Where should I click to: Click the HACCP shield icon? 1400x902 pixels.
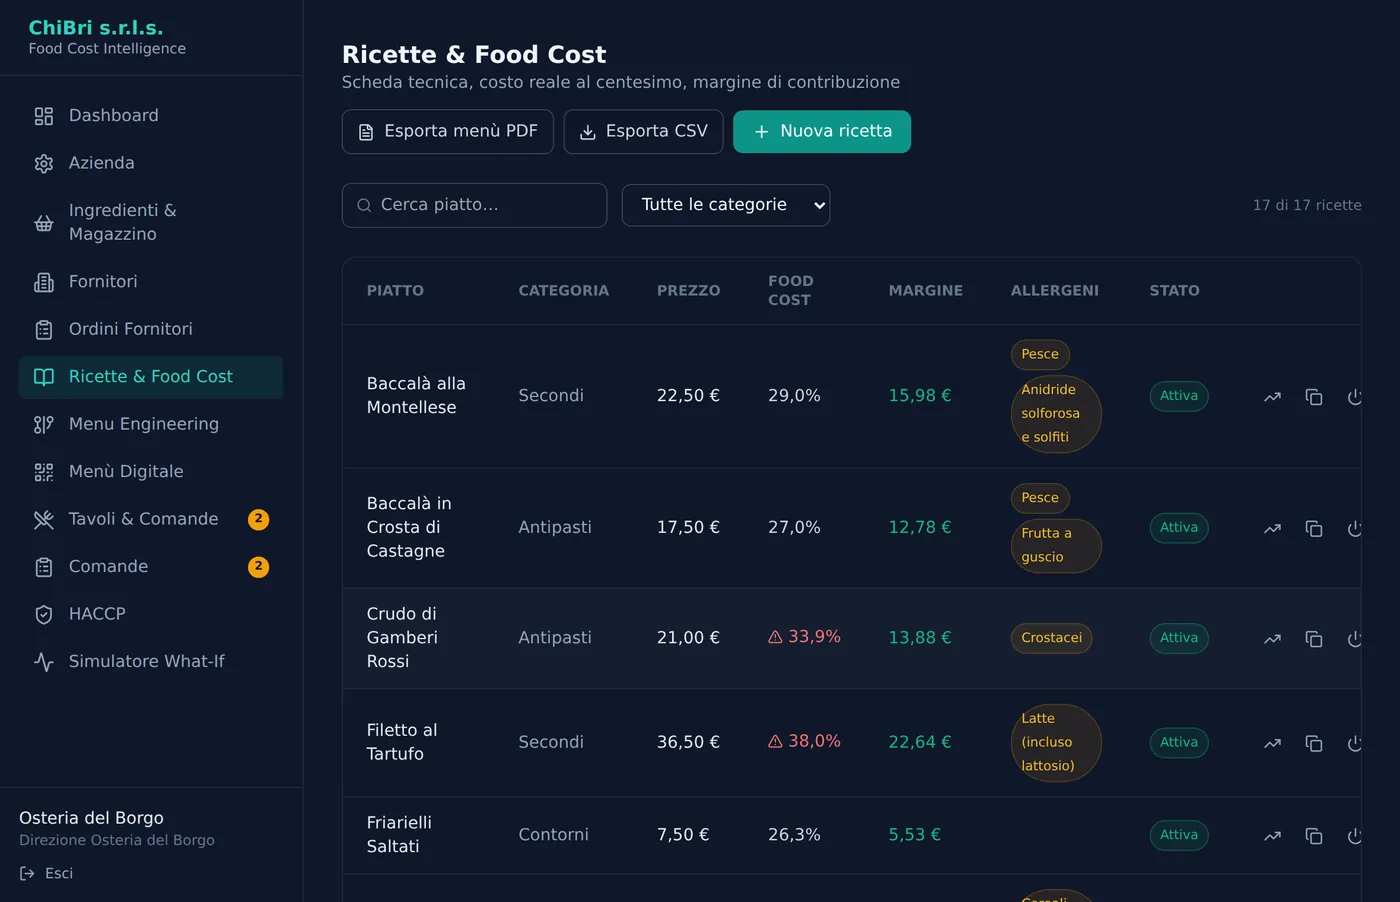click(44, 615)
